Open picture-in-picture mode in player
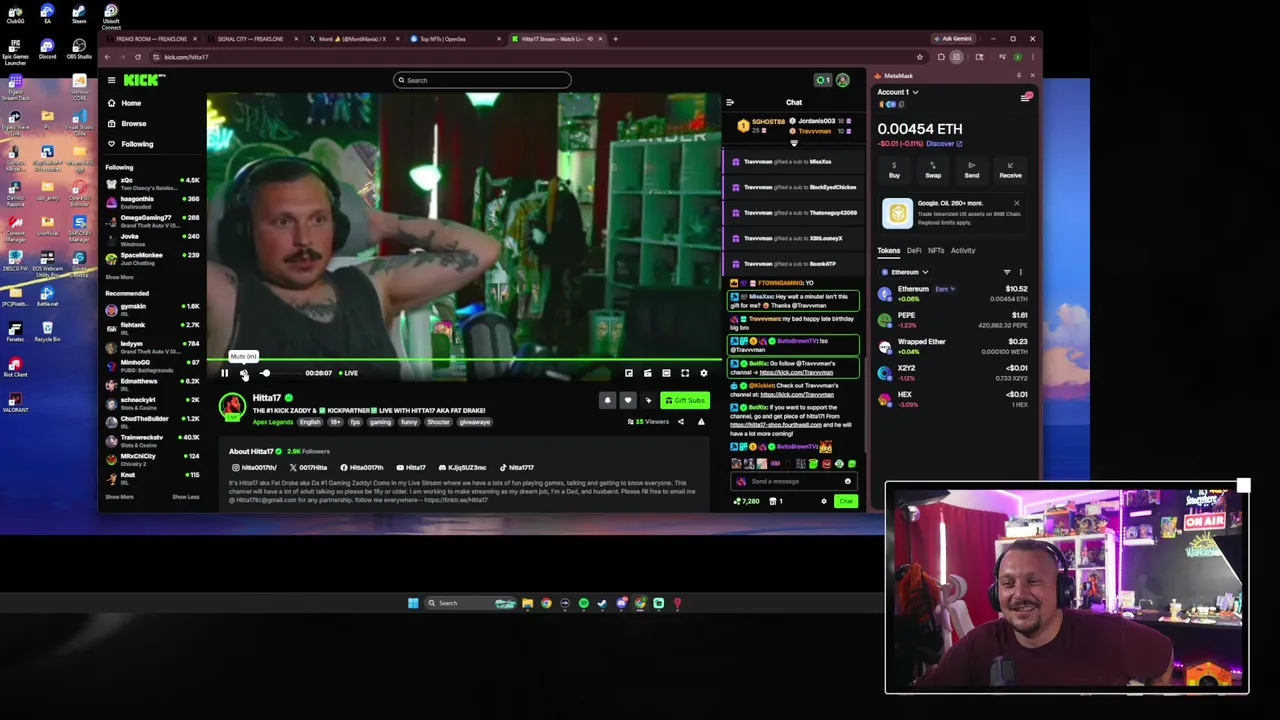The image size is (1280, 720). pyautogui.click(x=629, y=373)
